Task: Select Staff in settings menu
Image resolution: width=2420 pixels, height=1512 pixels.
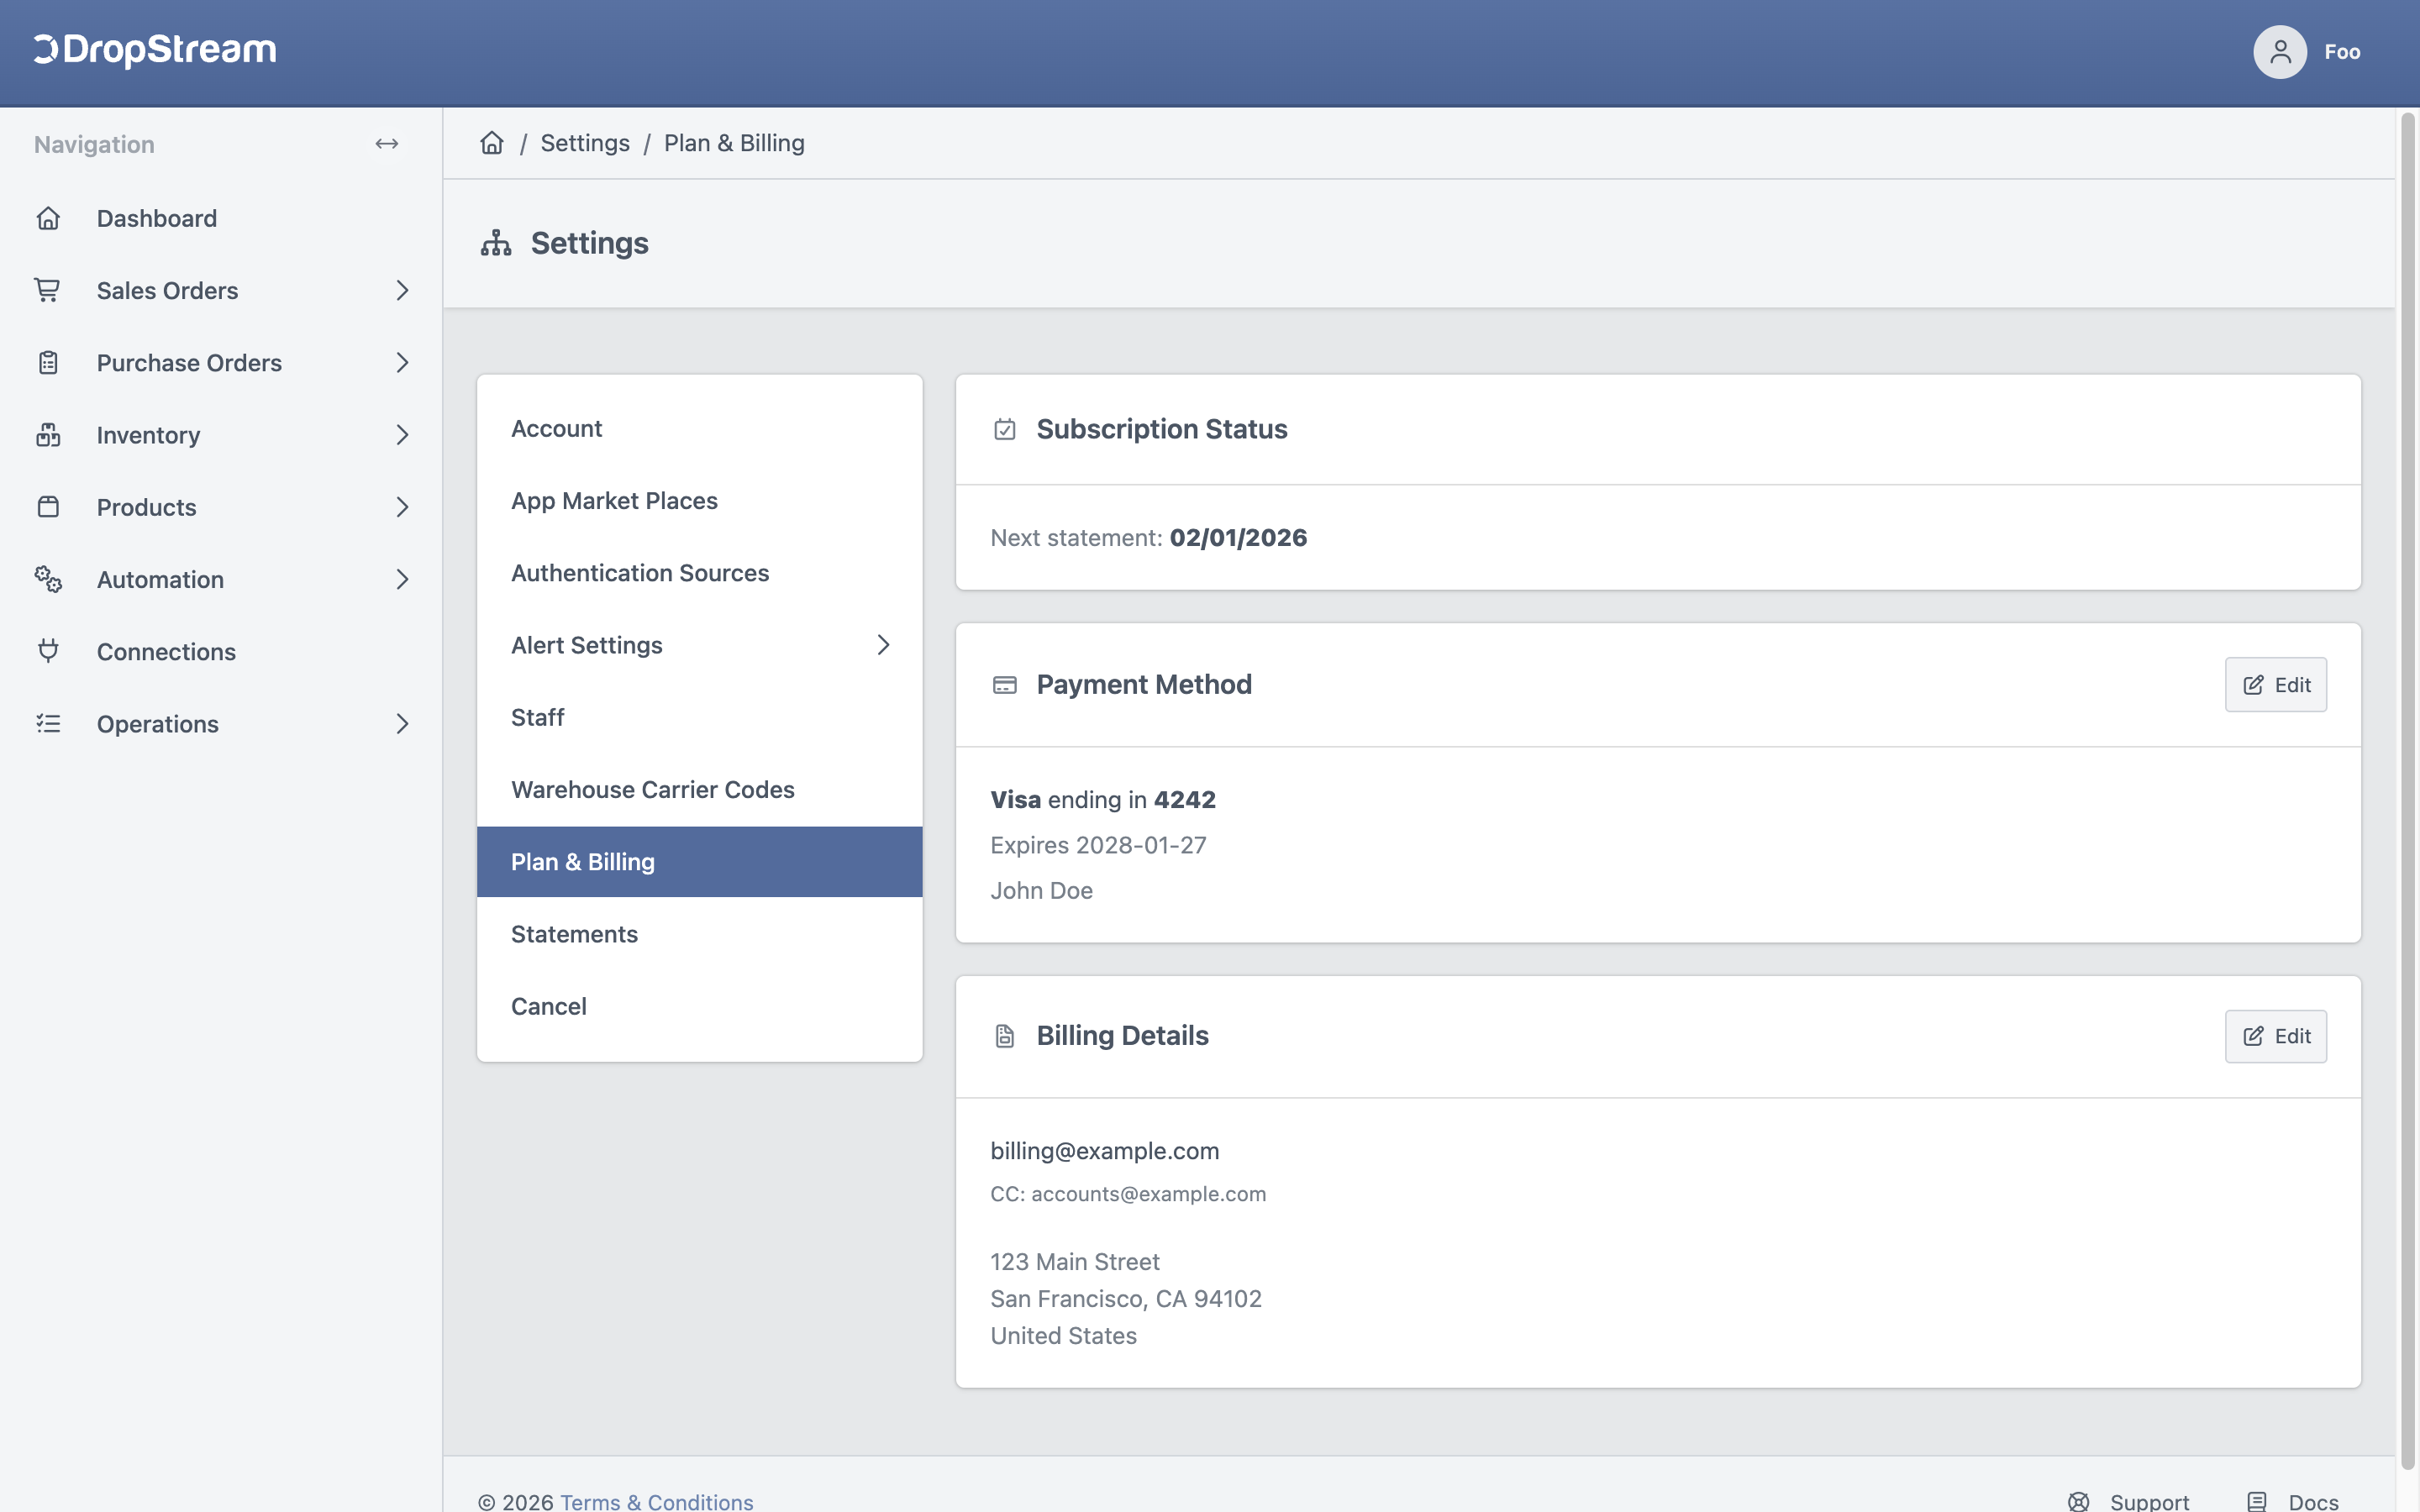Action: (x=699, y=717)
